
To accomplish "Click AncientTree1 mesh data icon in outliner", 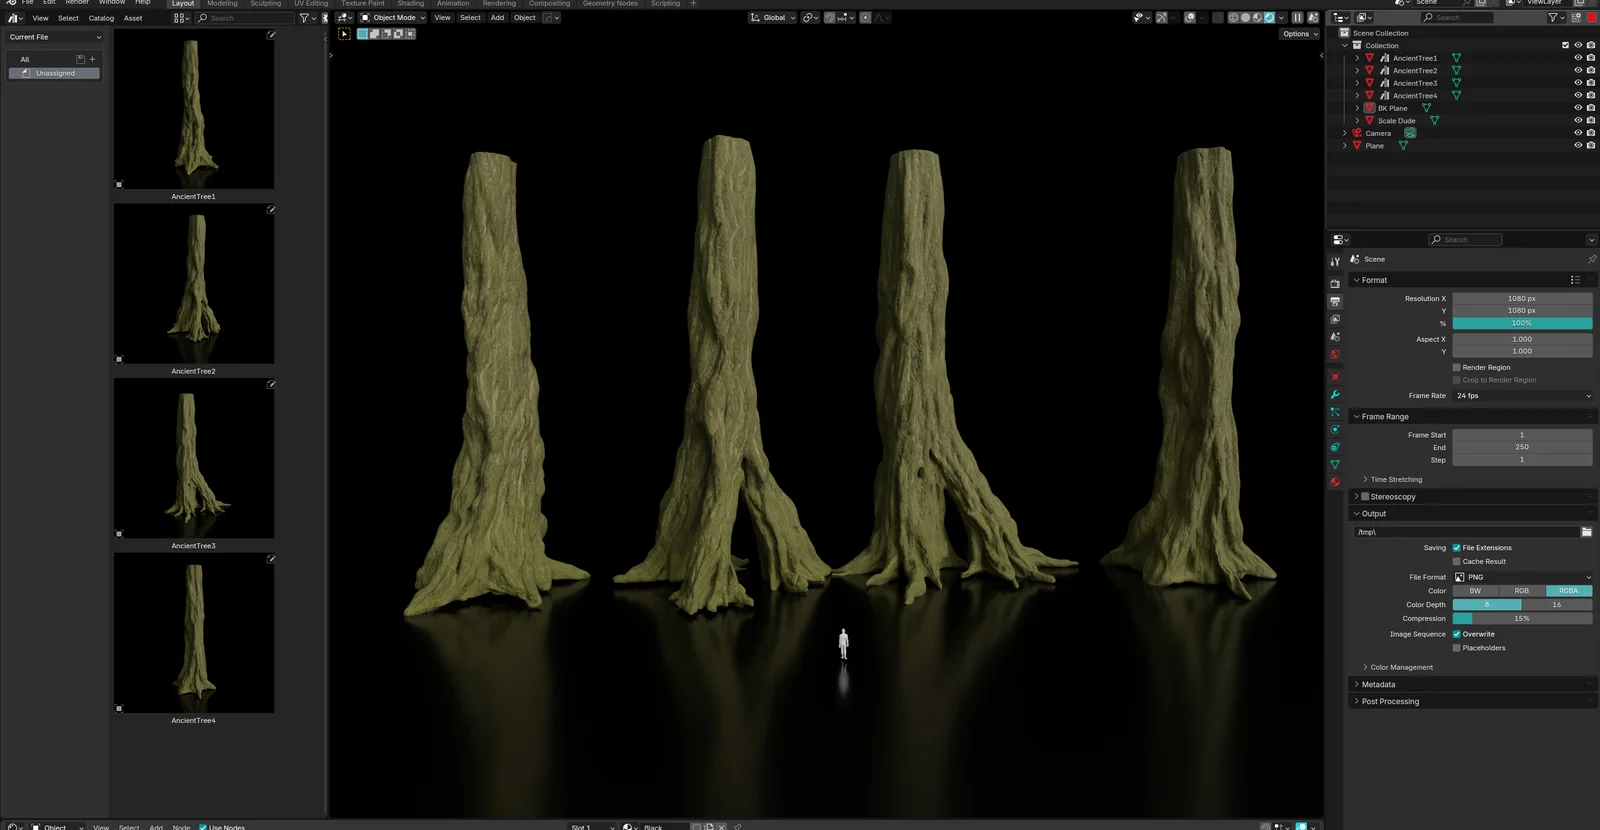I will pos(1456,58).
